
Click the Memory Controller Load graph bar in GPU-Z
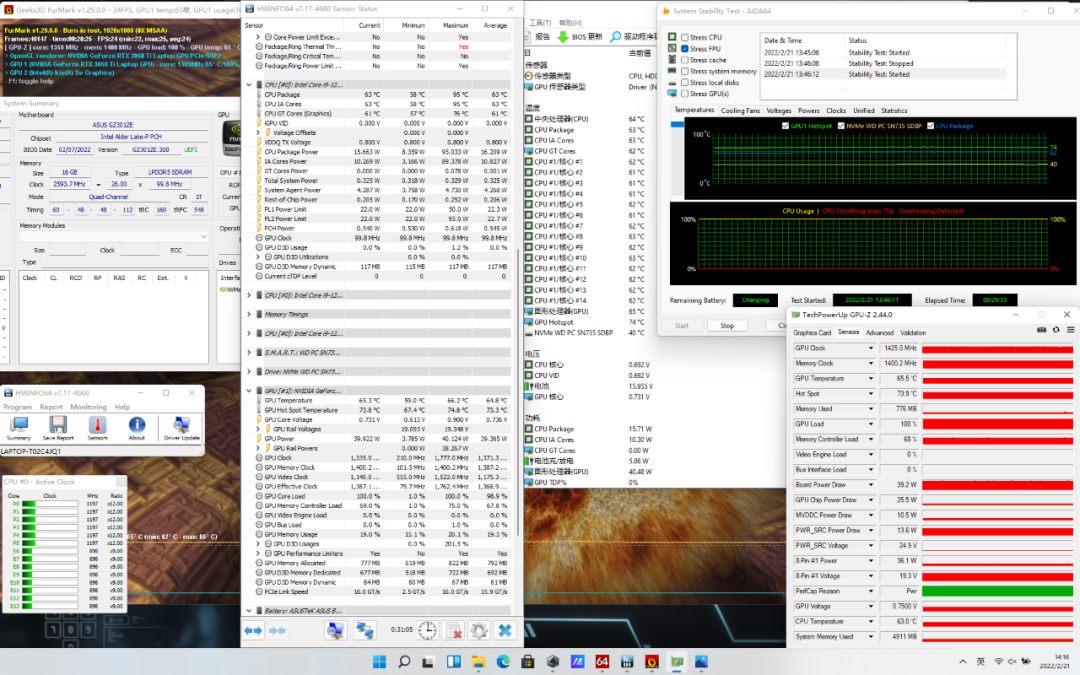click(998, 439)
